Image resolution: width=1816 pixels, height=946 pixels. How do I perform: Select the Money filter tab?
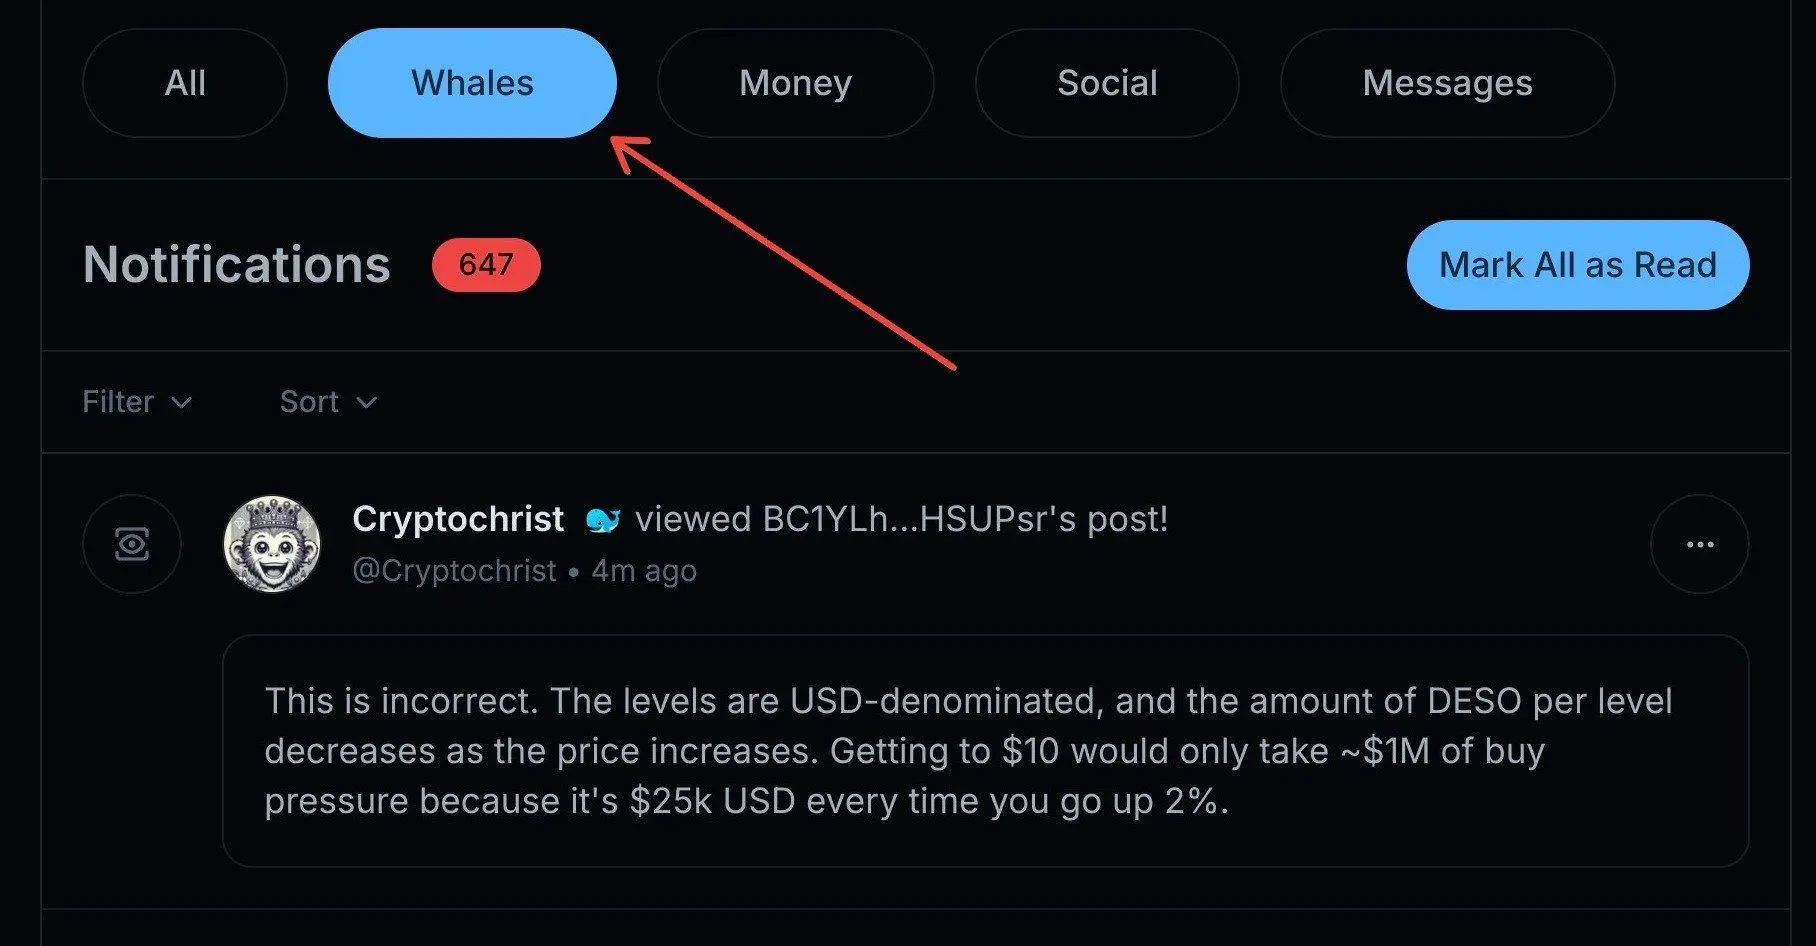tap(795, 83)
